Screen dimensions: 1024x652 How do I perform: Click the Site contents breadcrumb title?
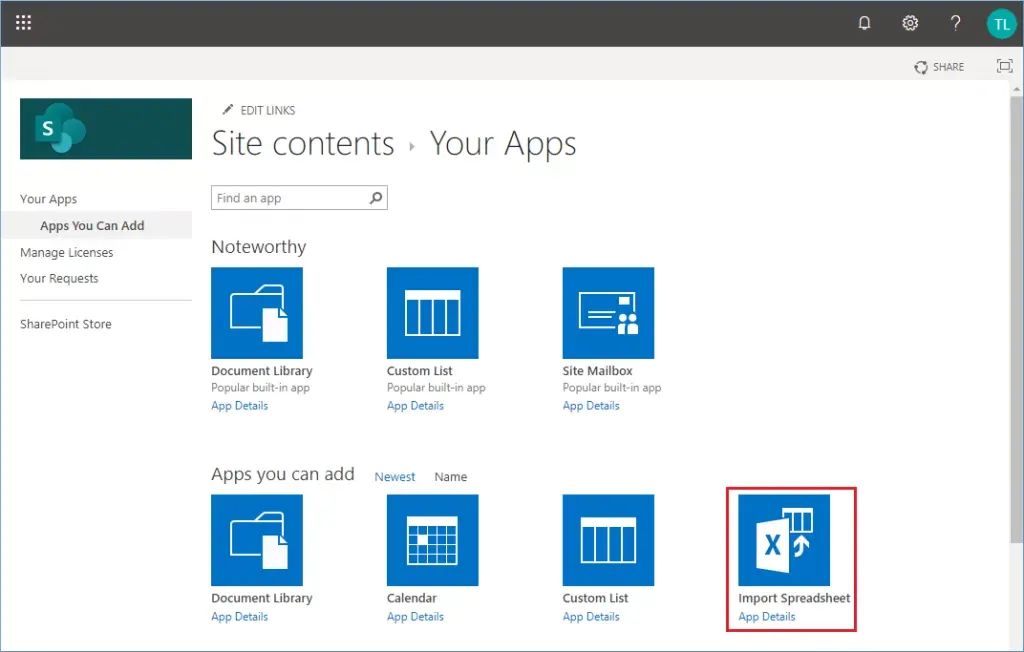point(303,143)
